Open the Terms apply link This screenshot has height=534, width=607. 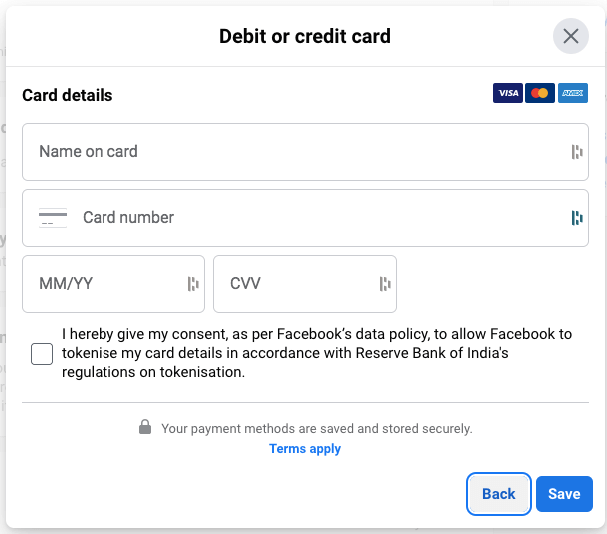tap(305, 449)
